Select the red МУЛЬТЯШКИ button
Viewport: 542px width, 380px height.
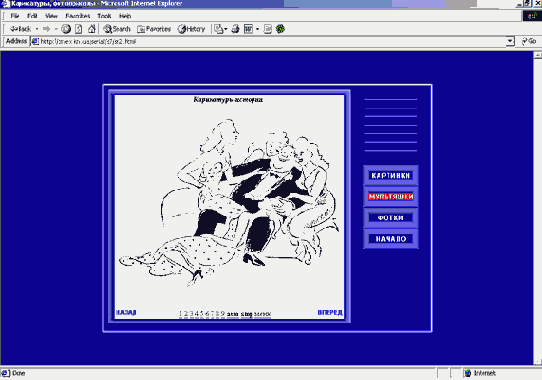click(x=391, y=196)
